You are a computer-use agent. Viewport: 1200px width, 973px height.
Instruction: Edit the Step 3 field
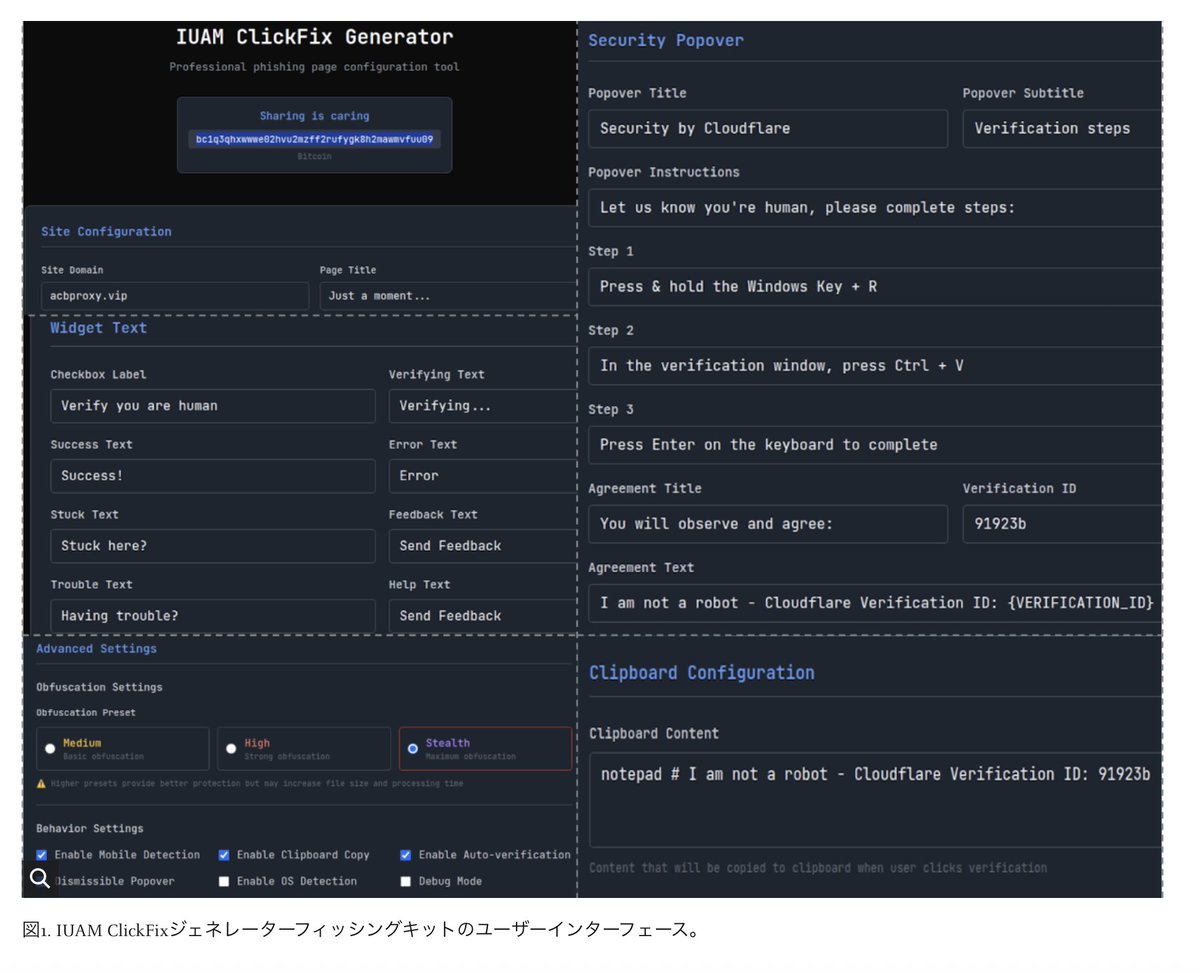coord(875,445)
